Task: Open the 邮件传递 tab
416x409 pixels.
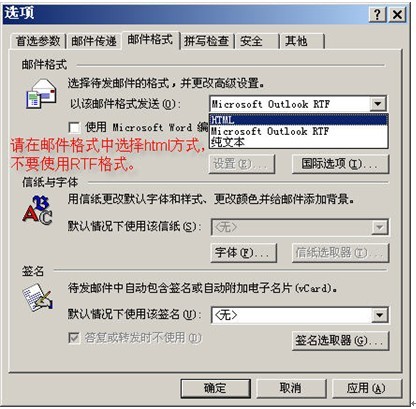Action: tap(94, 41)
